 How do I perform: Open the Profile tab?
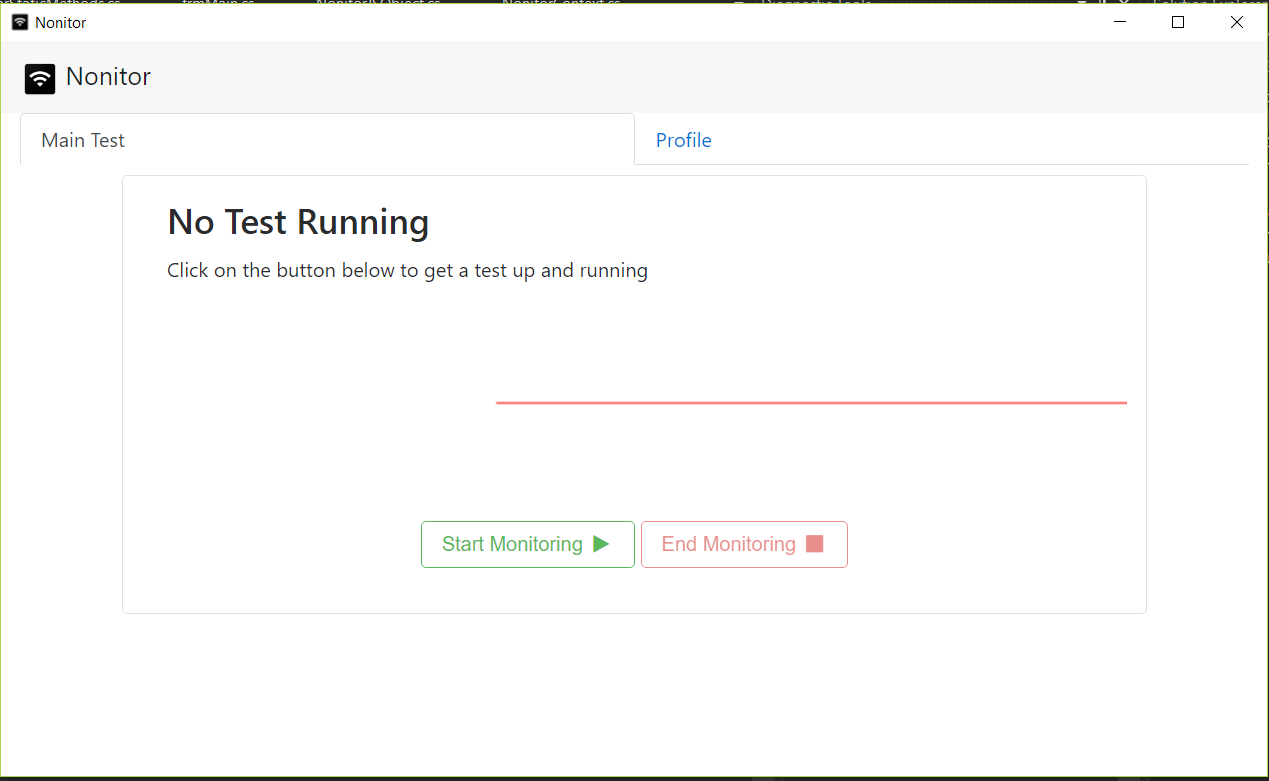pos(683,140)
